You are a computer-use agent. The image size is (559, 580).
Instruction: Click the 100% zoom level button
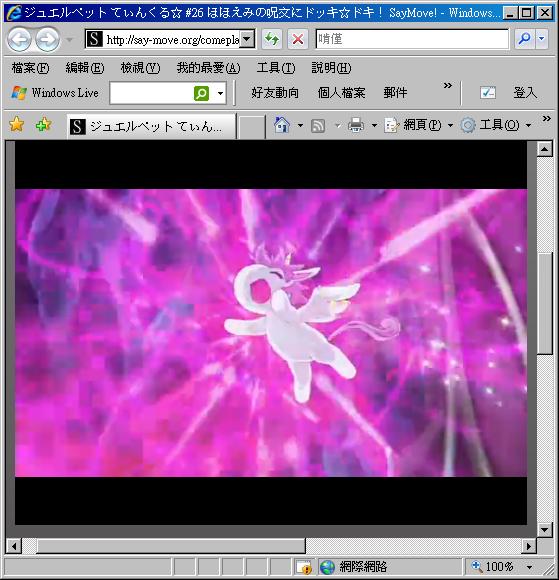tap(493, 567)
